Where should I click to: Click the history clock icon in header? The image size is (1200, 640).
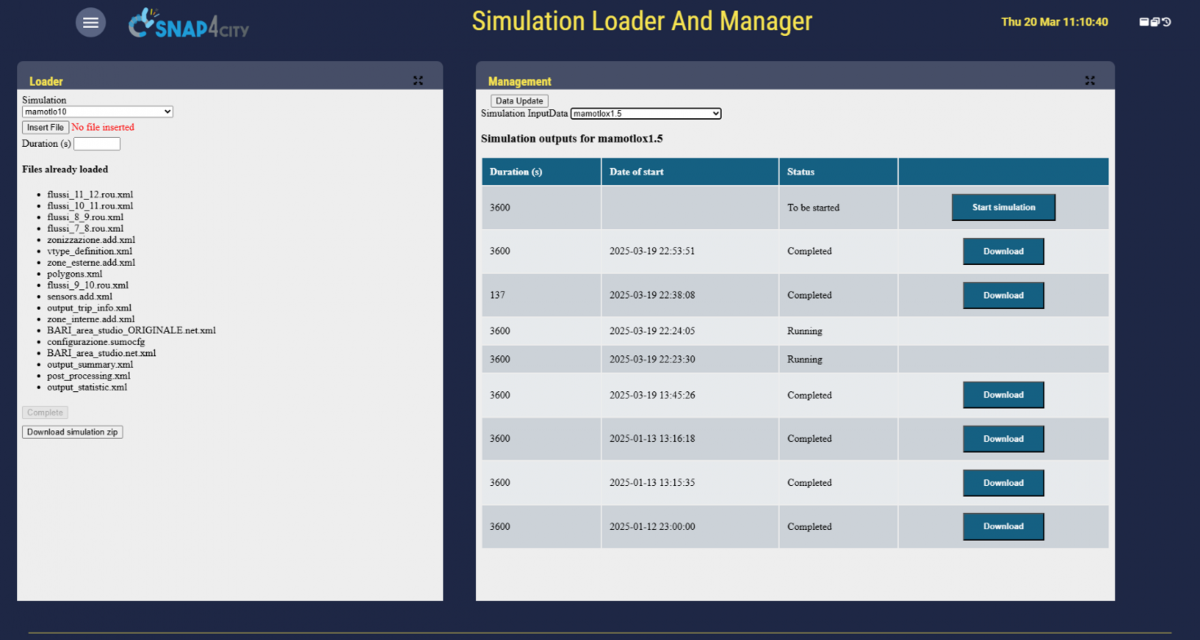[x=1167, y=22]
